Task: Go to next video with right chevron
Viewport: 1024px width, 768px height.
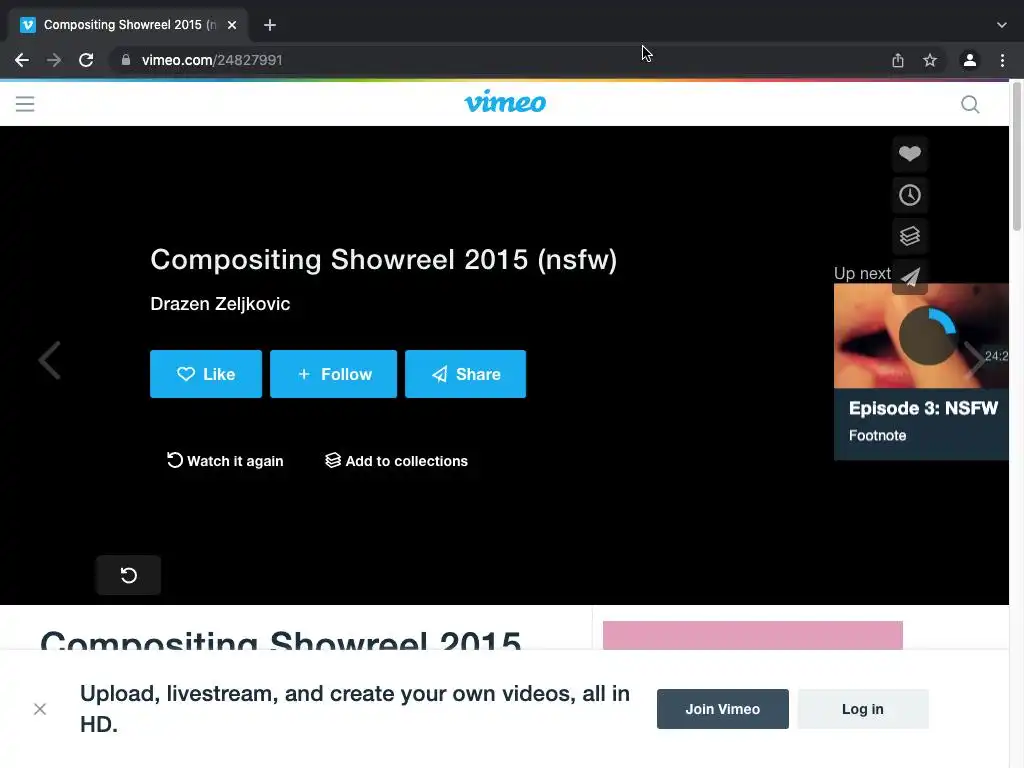Action: pos(974,359)
